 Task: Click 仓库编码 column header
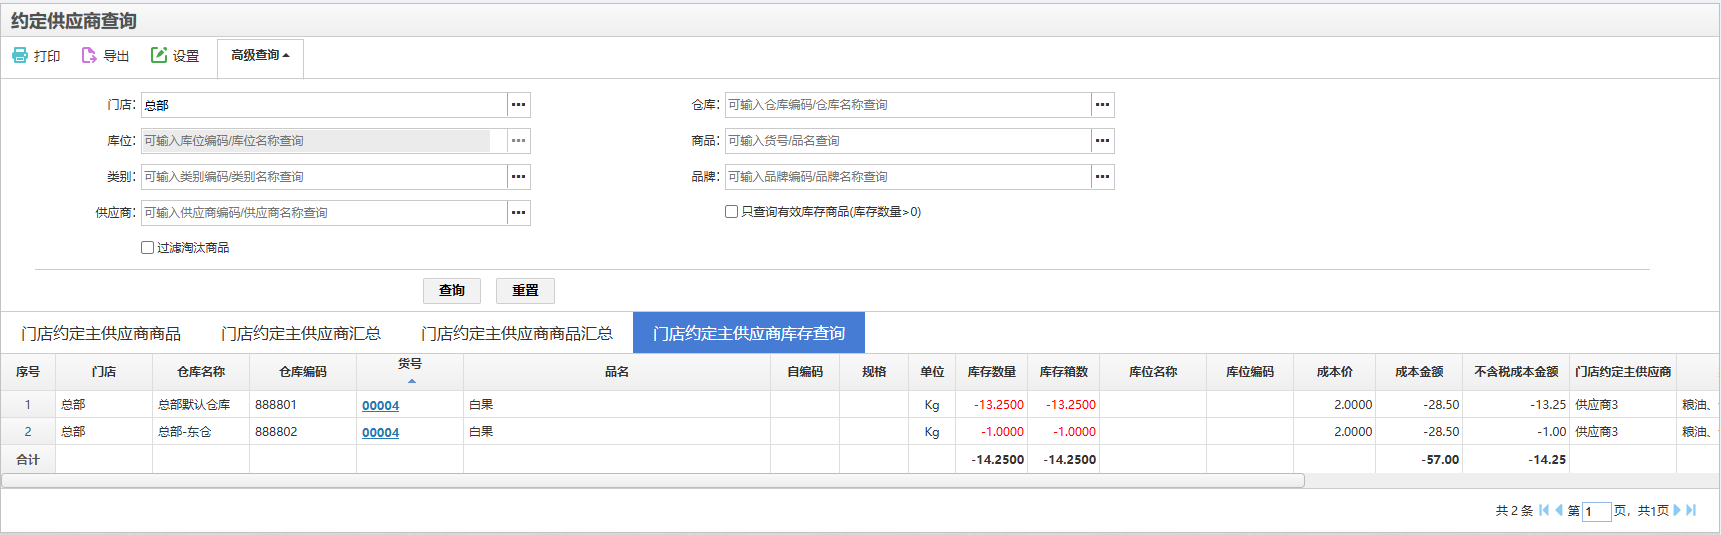coord(303,372)
